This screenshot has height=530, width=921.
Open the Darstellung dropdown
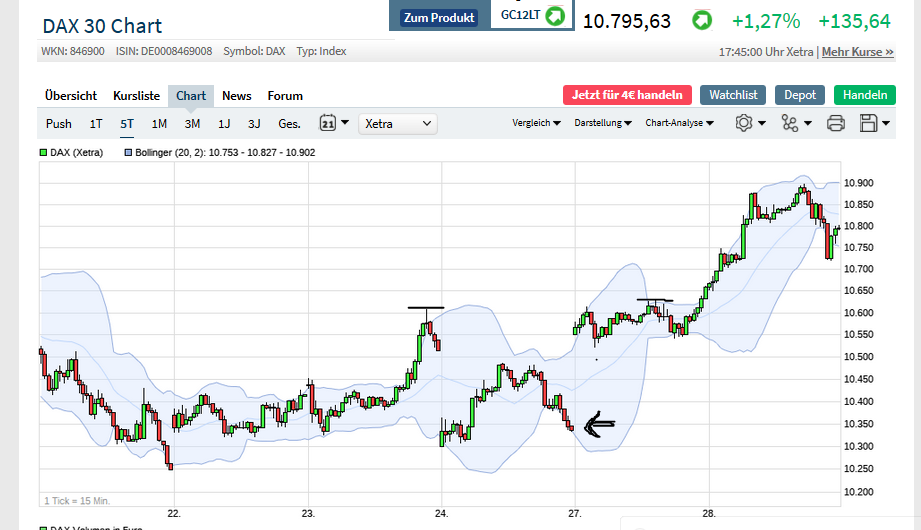coord(603,123)
